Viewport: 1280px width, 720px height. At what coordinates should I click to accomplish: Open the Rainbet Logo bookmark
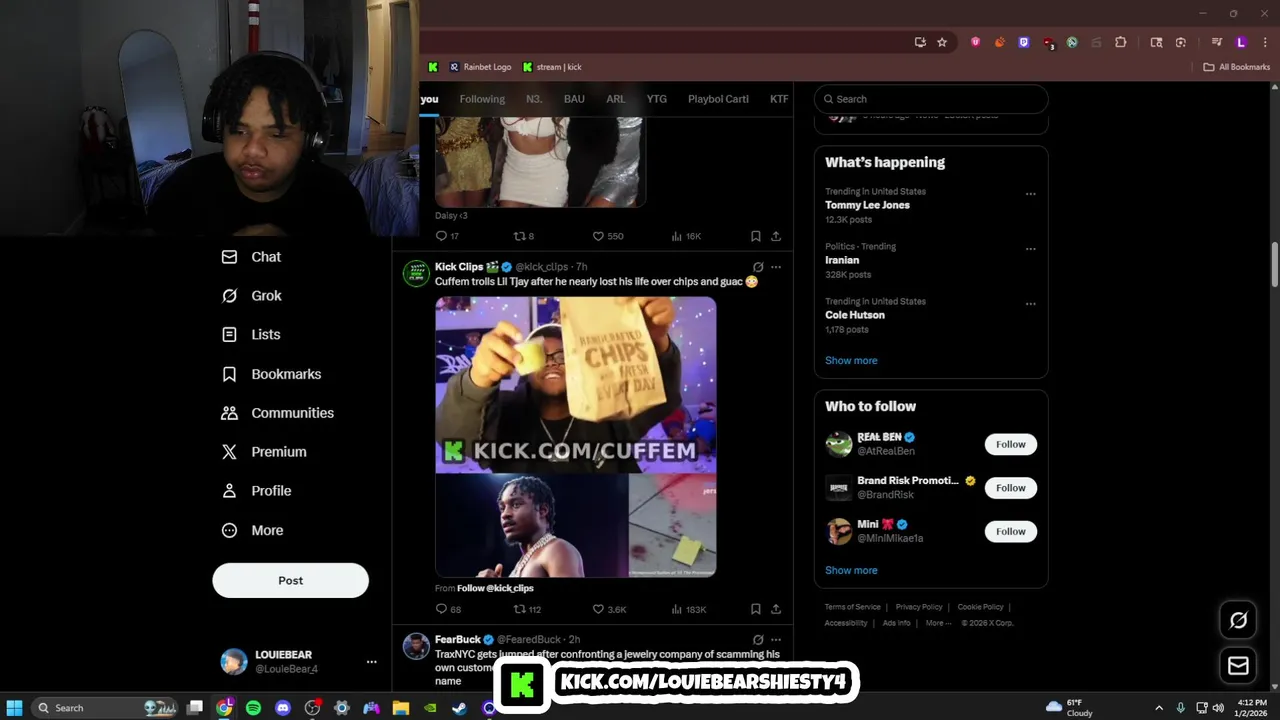pyautogui.click(x=480, y=67)
